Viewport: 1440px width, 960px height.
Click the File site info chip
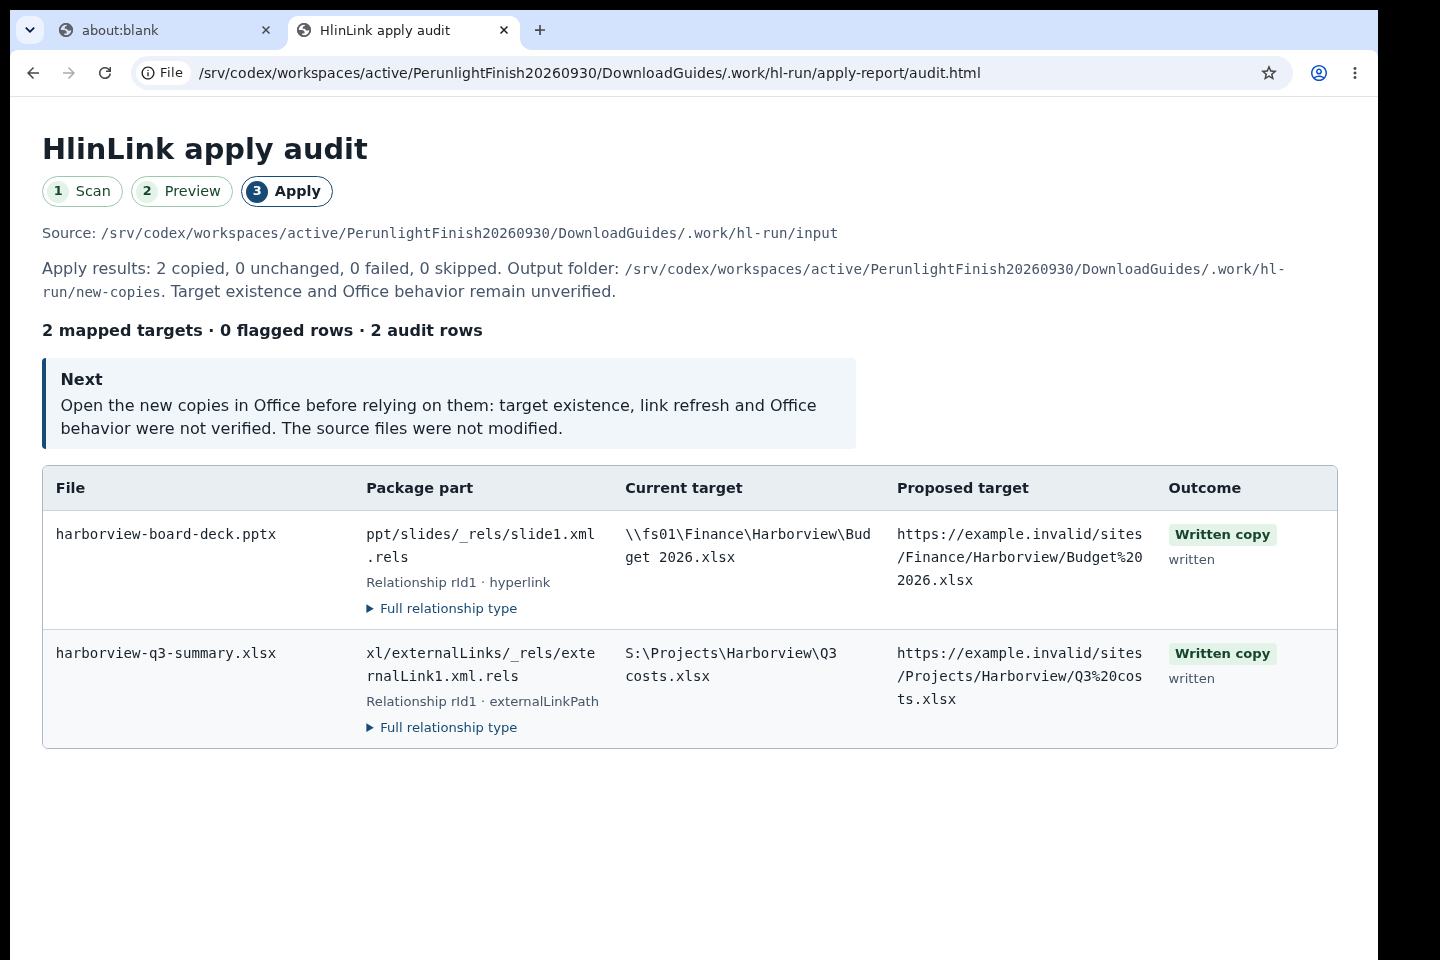point(162,73)
